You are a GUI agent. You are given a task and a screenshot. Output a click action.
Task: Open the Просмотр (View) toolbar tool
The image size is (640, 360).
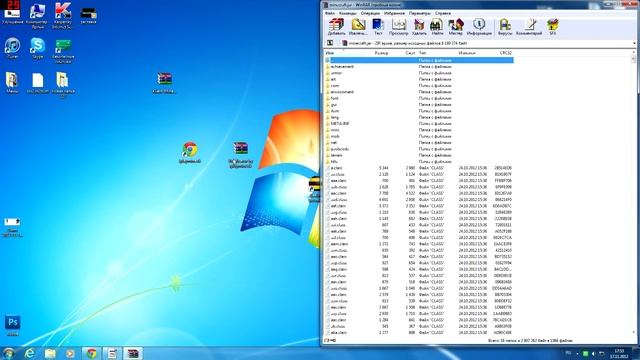pos(398,27)
